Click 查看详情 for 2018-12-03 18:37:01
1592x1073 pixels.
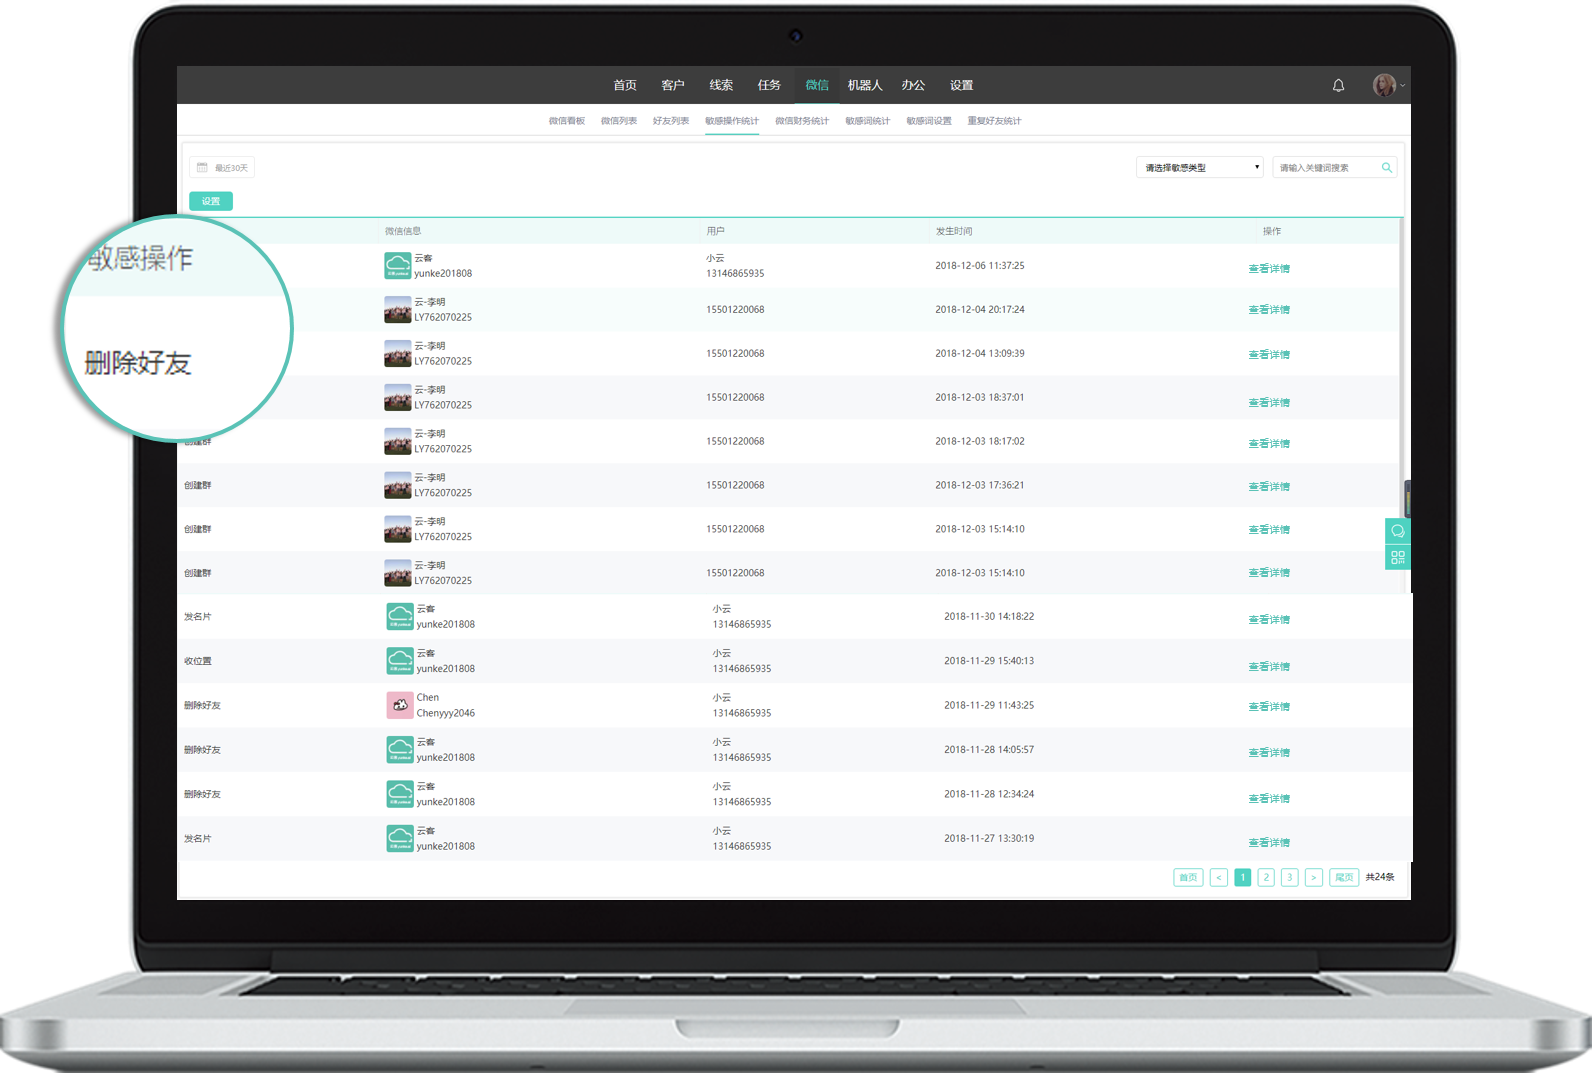tap(1269, 403)
